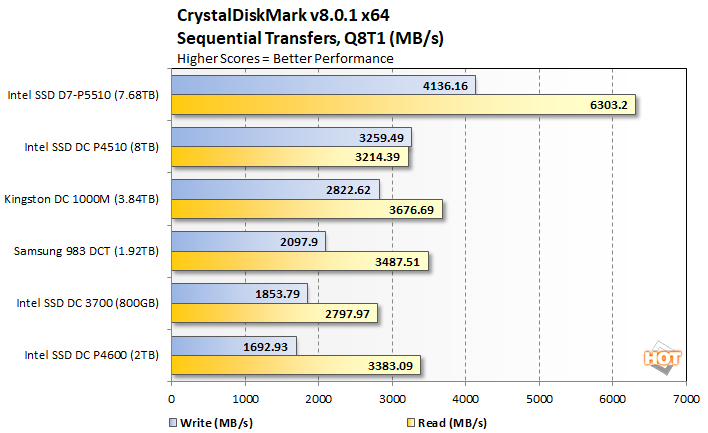This screenshot has width=708, height=433.
Task: Click the 7000 x-axis tick label
Action: (686, 399)
